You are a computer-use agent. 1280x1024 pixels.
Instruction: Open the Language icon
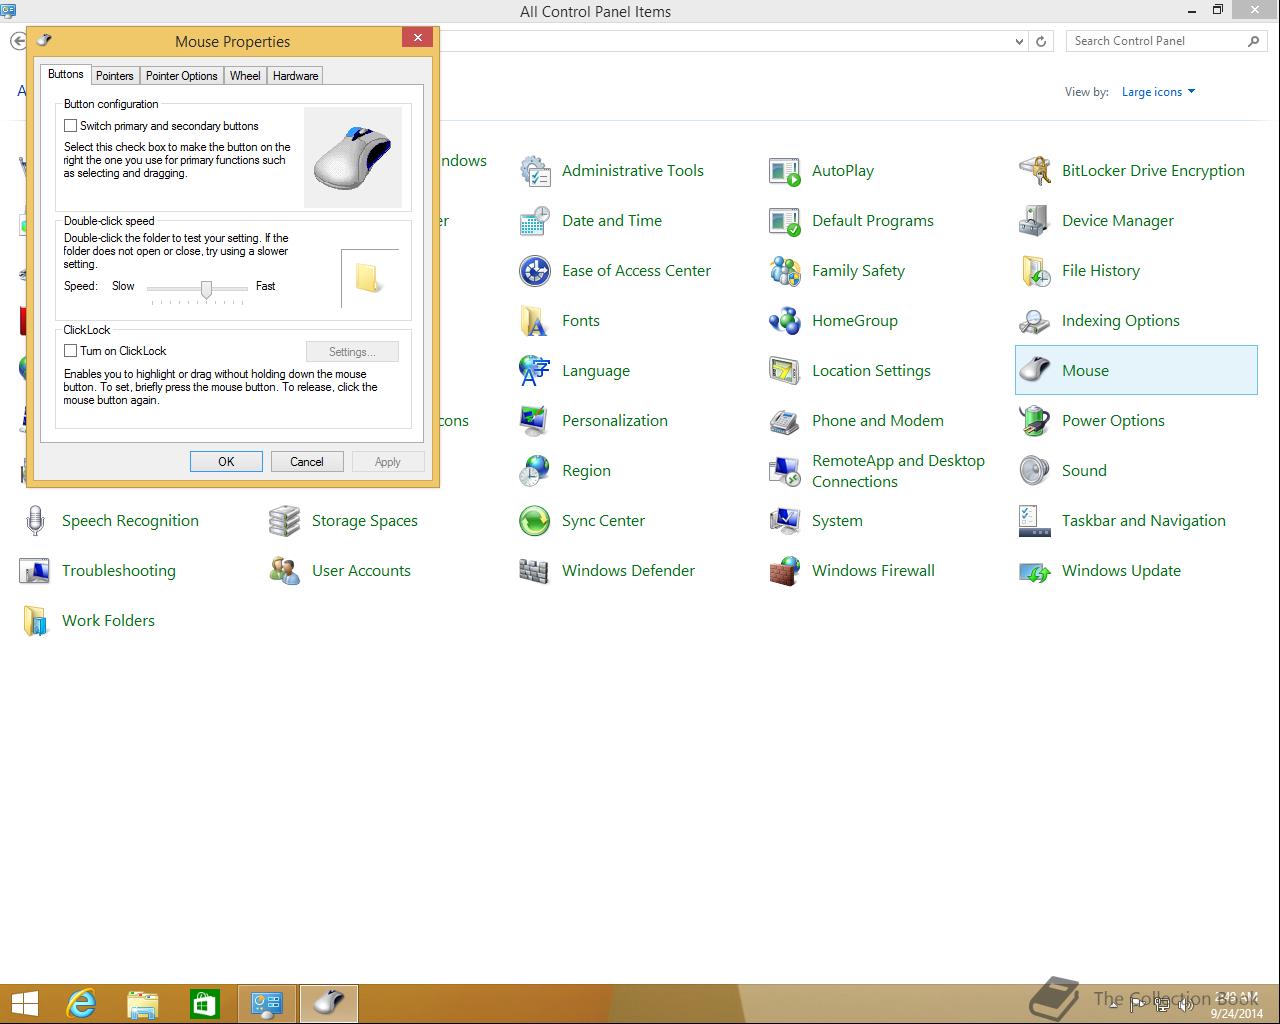(535, 371)
